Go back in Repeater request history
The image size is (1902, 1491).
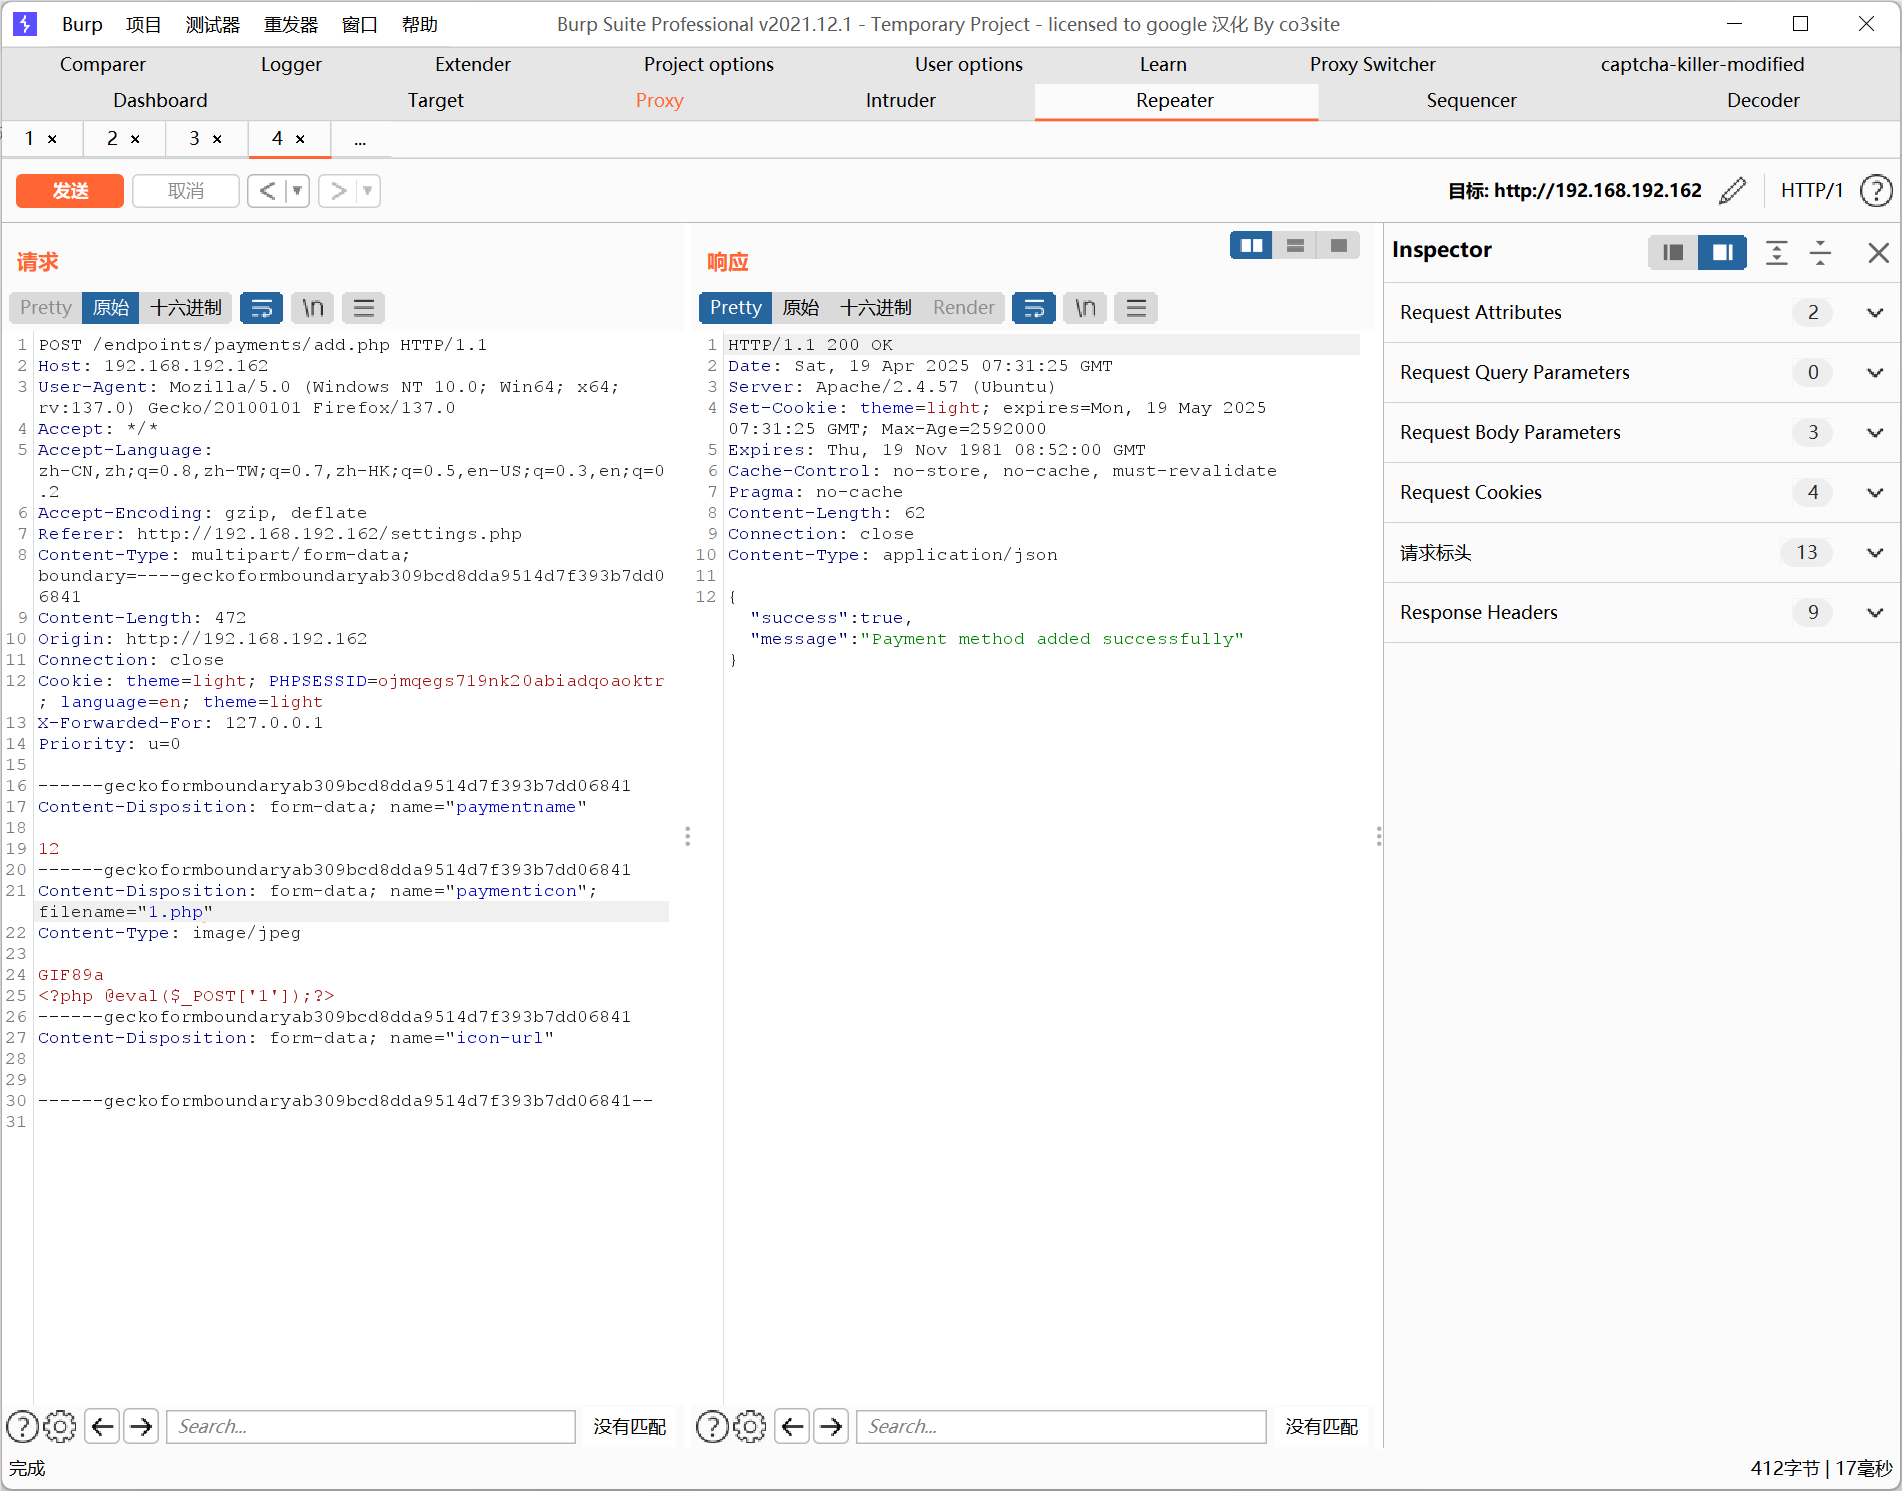267,190
